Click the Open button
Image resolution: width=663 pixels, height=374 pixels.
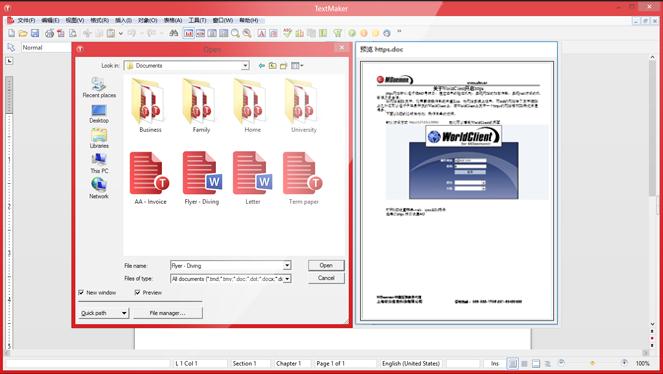coord(326,265)
